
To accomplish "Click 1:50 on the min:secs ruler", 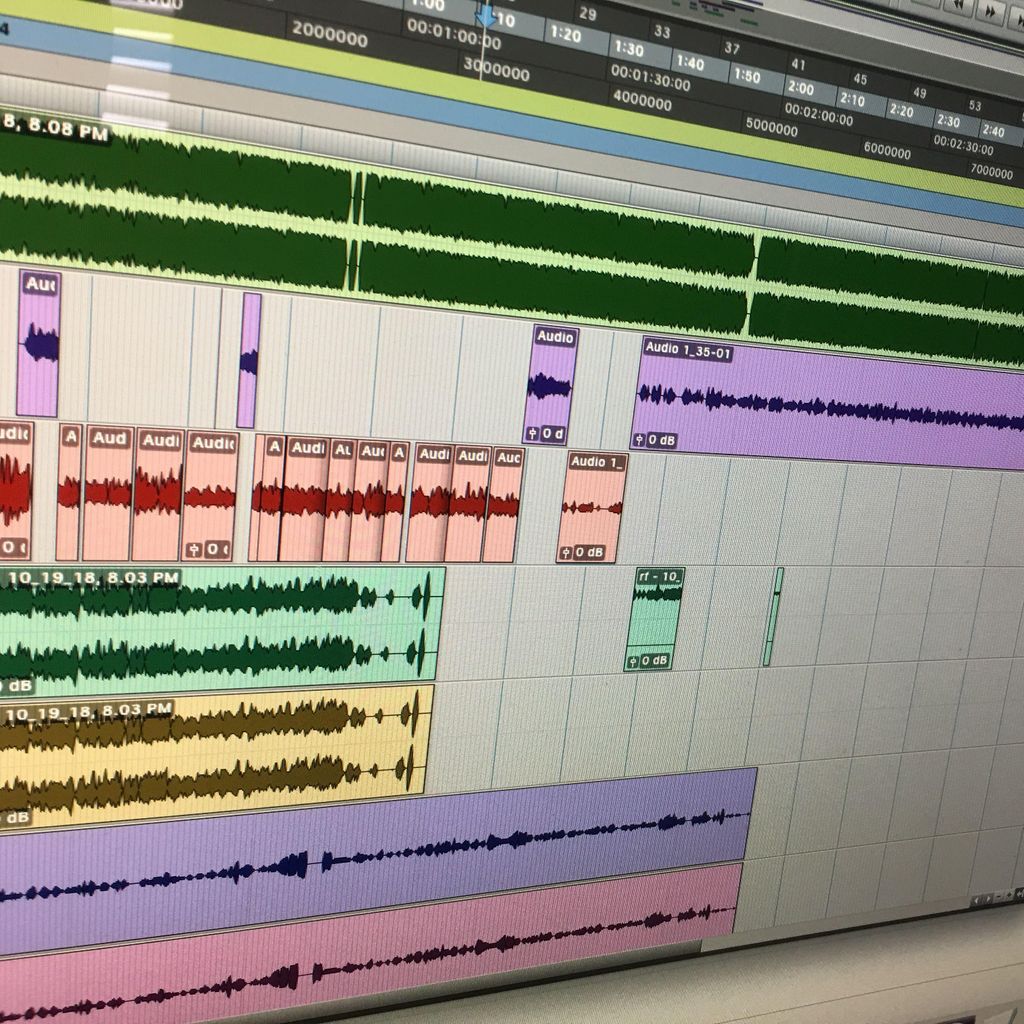I will coord(746,76).
